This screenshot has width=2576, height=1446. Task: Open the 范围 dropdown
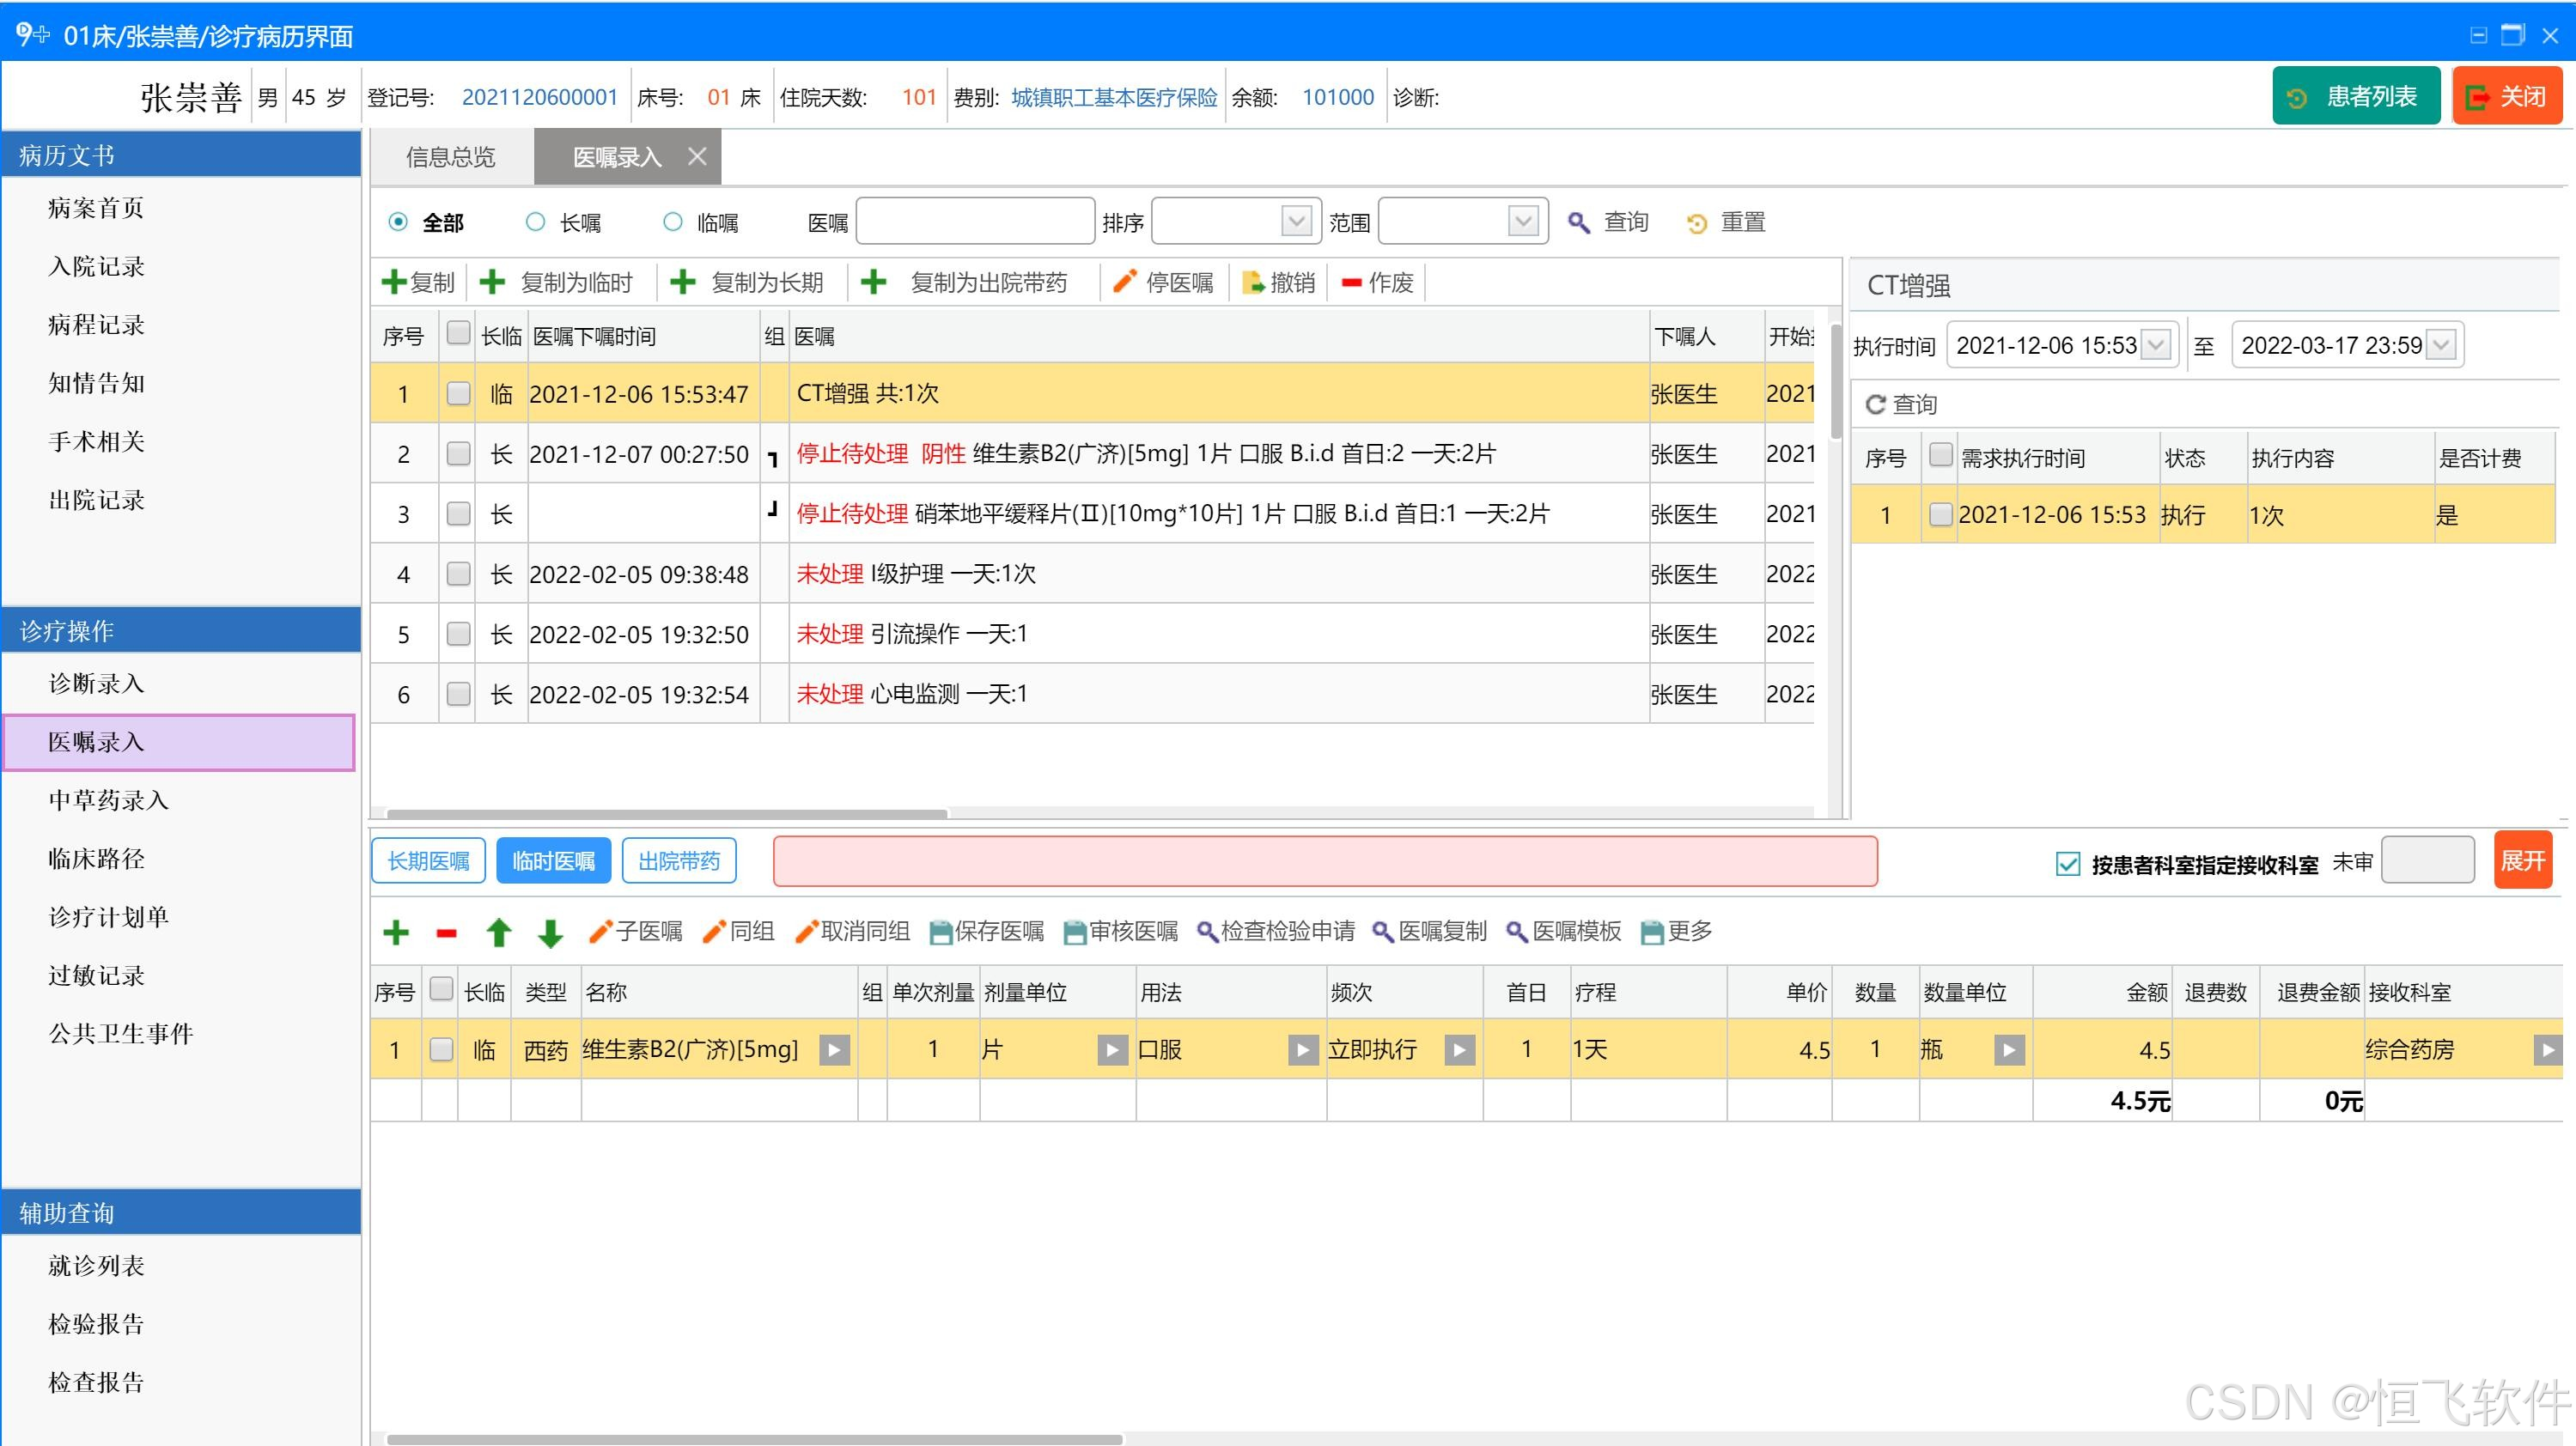[1522, 221]
